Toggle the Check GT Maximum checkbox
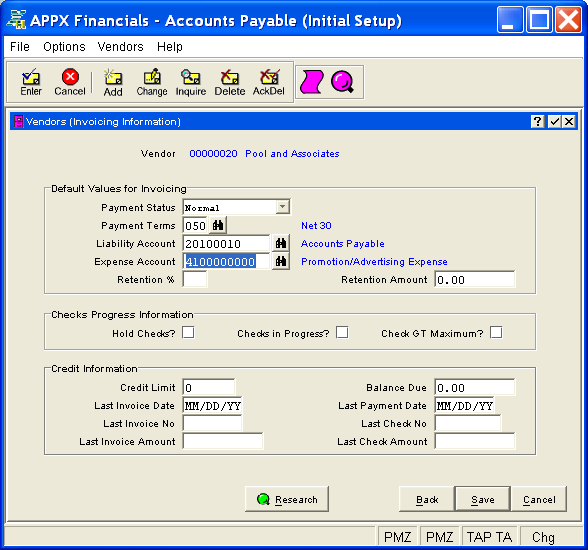The image size is (588, 550). point(496,332)
